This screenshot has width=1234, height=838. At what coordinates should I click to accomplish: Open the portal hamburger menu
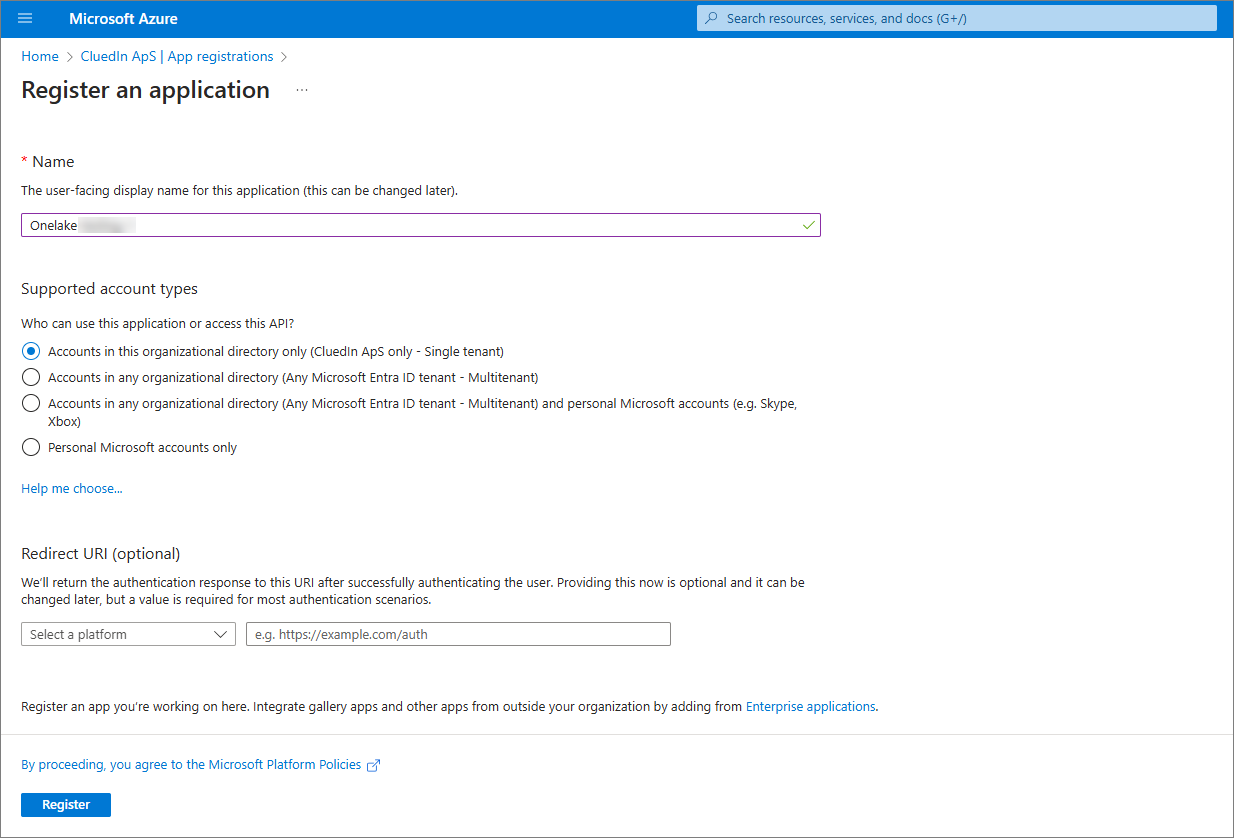pyautogui.click(x=25, y=18)
